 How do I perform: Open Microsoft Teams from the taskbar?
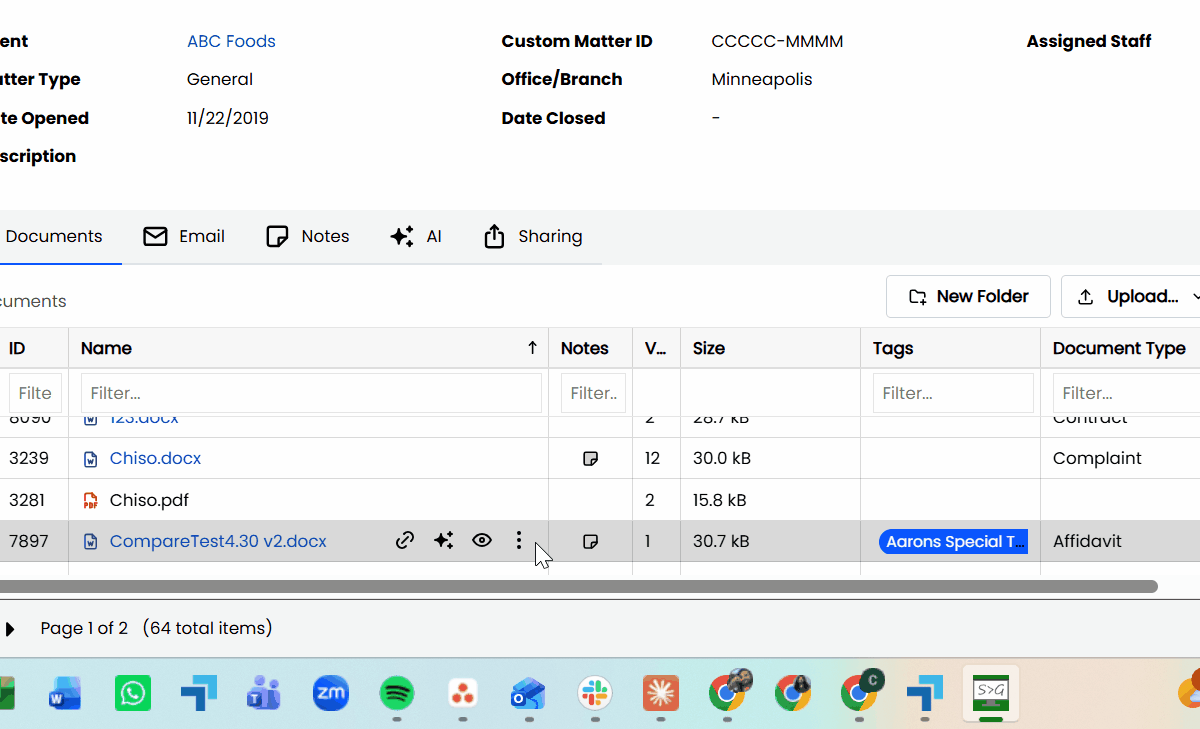264,693
